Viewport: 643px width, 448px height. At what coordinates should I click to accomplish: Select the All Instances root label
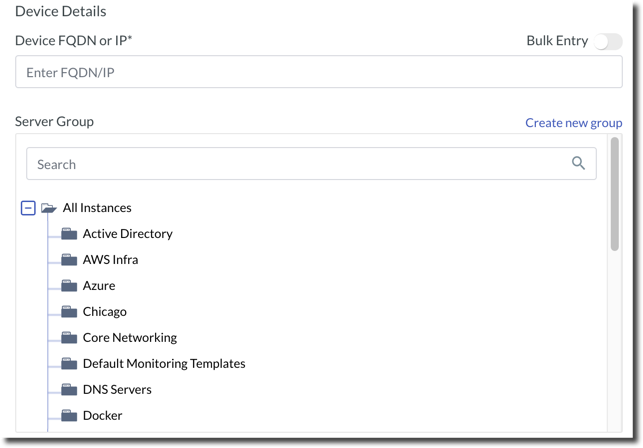click(x=97, y=208)
